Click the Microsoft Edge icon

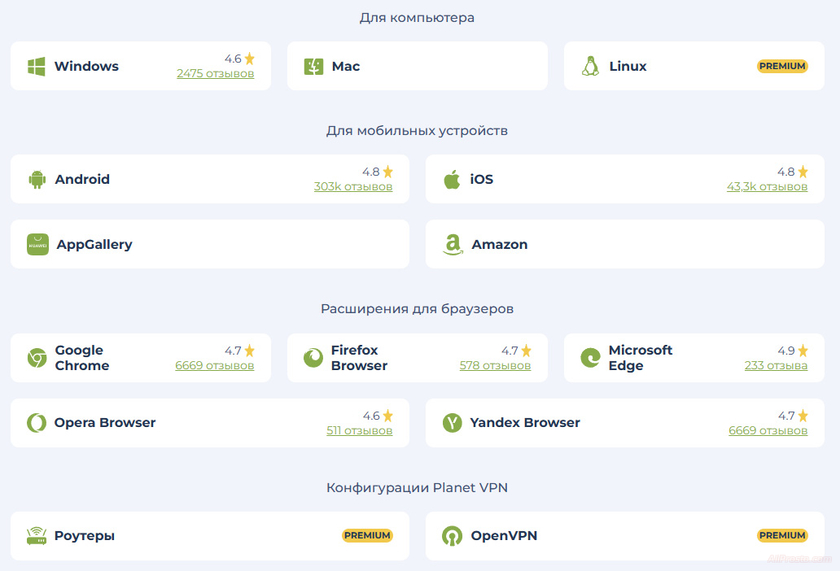coord(590,358)
